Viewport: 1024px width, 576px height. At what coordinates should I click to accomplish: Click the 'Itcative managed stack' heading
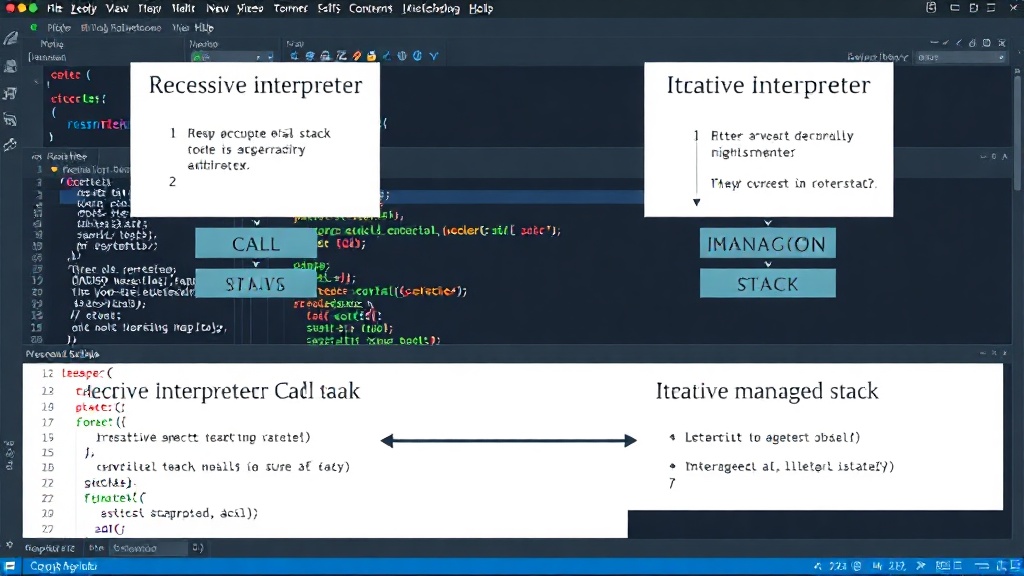coord(767,391)
